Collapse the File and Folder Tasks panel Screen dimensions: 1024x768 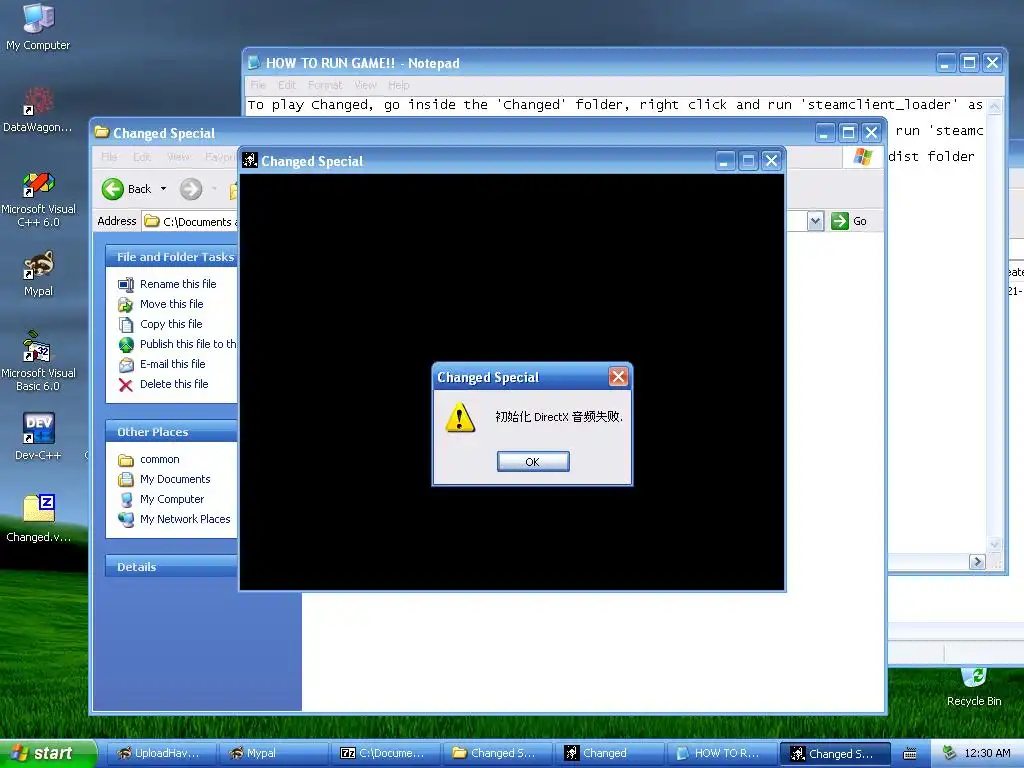point(171,257)
